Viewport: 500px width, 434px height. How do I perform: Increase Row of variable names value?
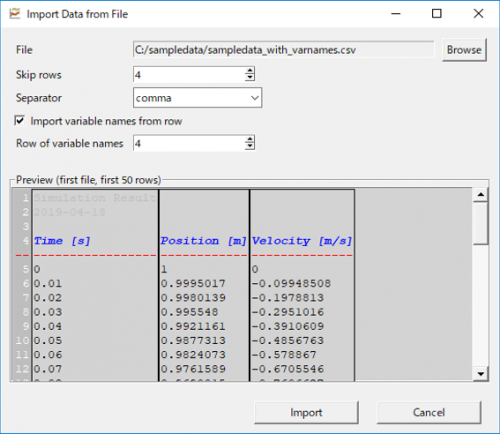(250, 139)
